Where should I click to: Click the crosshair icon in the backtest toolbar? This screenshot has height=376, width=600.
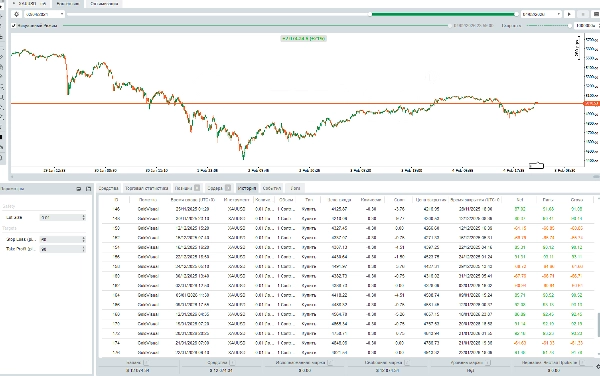pos(16,14)
